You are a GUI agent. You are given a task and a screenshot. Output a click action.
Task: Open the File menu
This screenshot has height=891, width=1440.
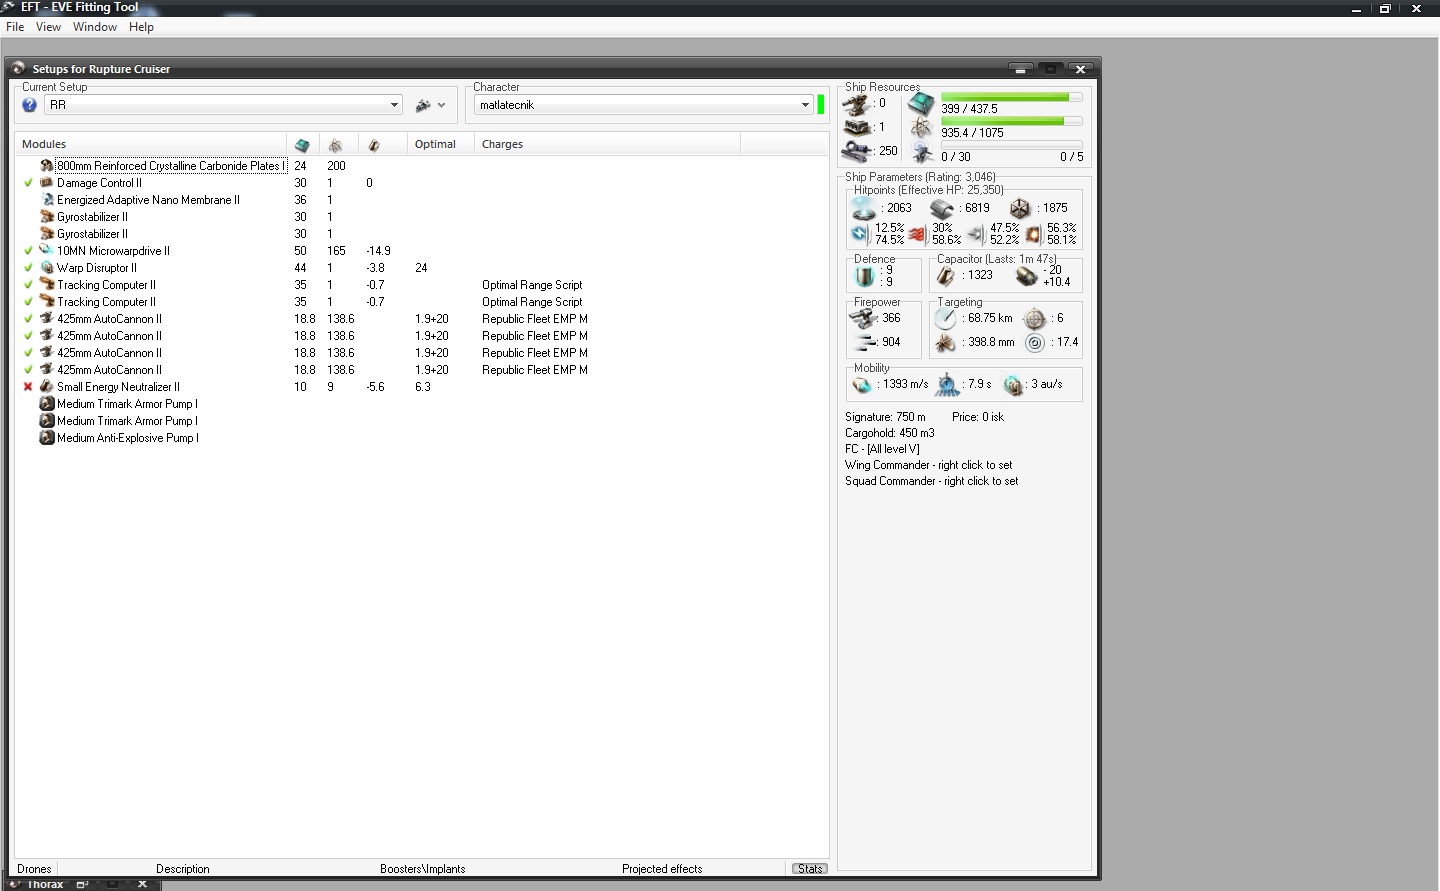pos(15,27)
